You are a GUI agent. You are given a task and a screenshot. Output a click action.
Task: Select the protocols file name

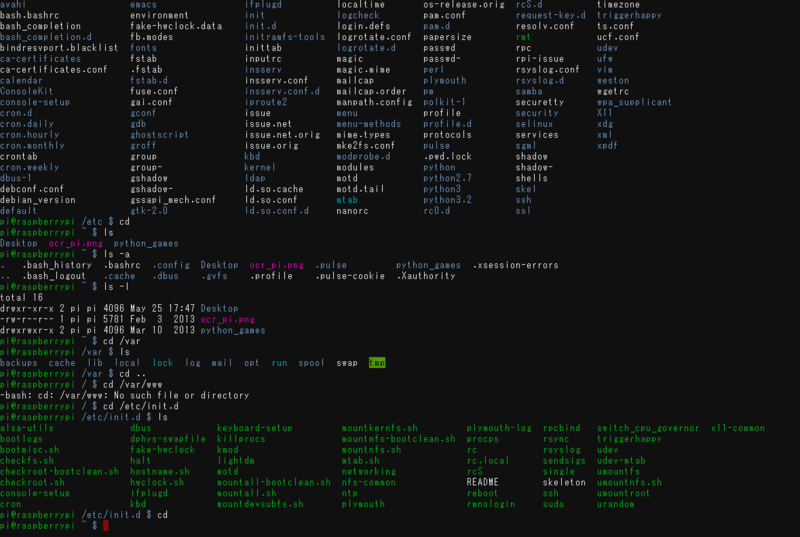447,135
